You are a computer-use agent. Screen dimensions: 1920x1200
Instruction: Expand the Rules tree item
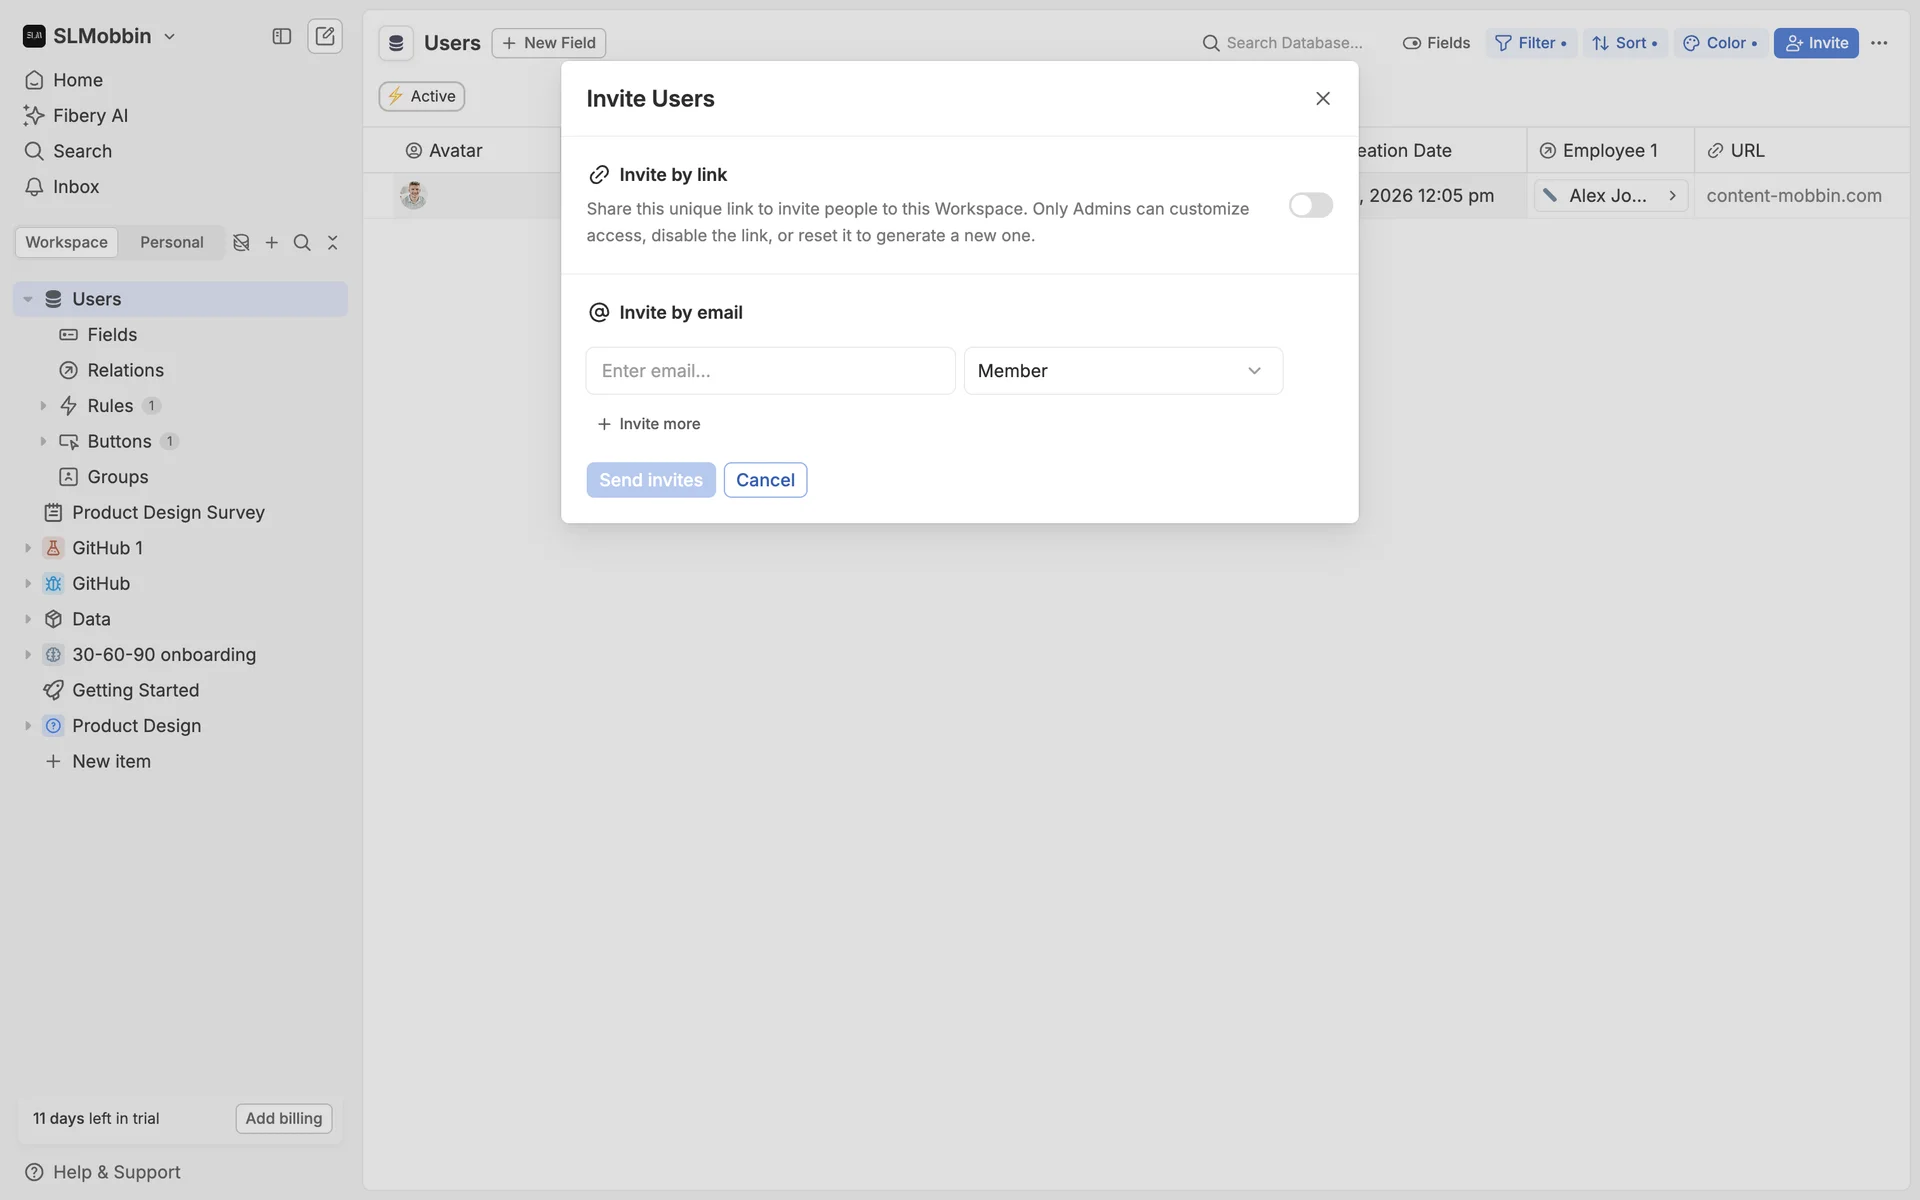point(43,406)
